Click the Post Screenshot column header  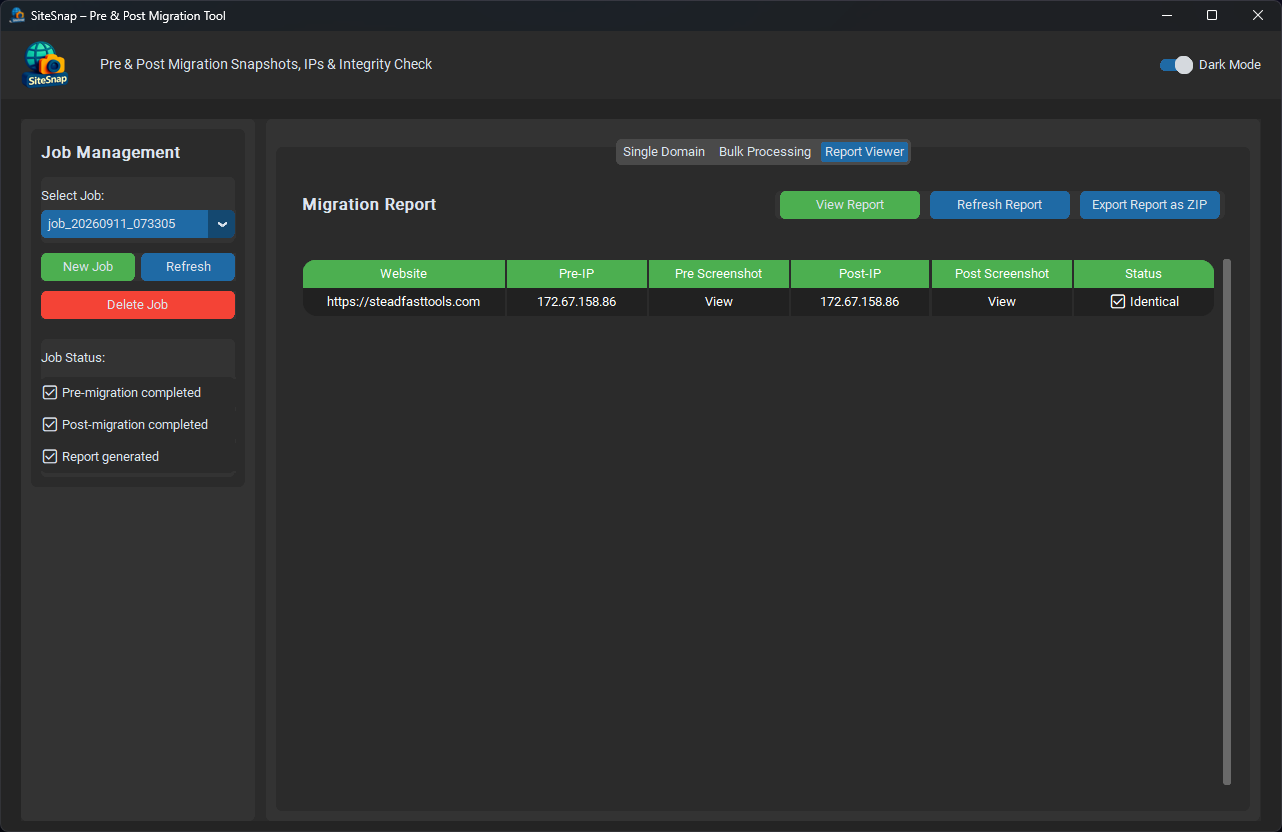click(x=1002, y=274)
